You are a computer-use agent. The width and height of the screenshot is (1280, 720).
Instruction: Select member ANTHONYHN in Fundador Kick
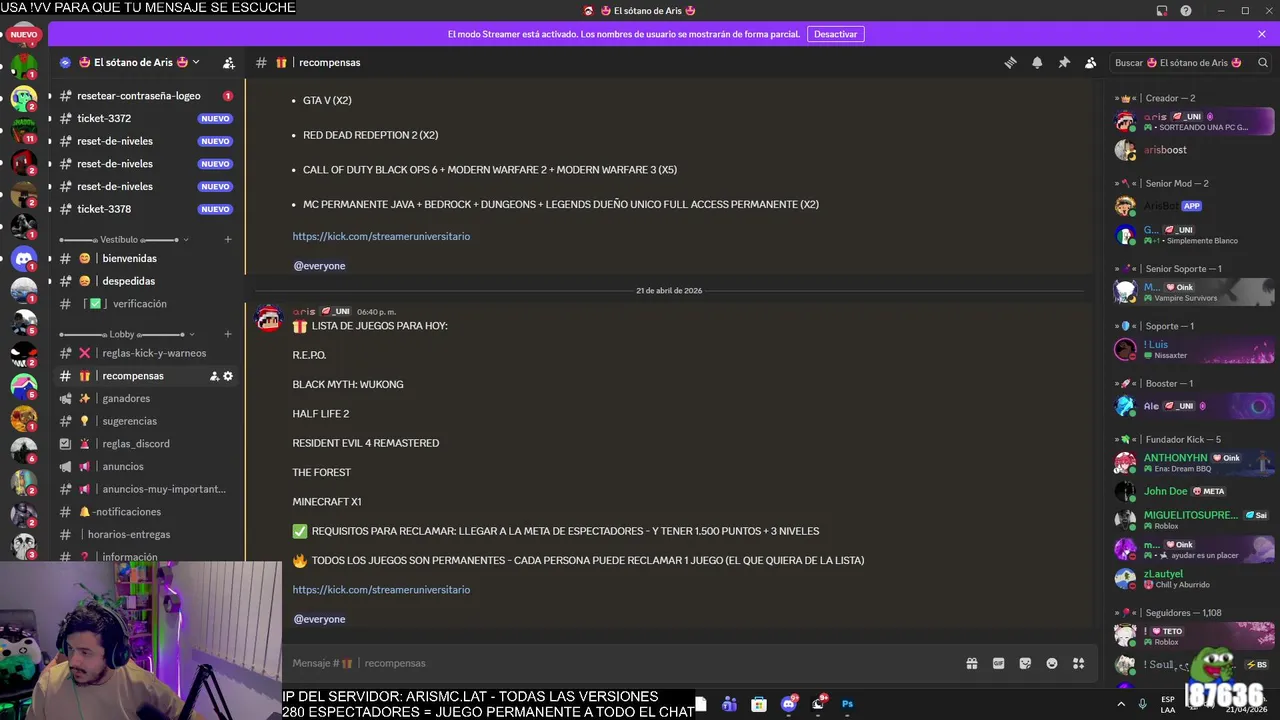(x=1195, y=463)
